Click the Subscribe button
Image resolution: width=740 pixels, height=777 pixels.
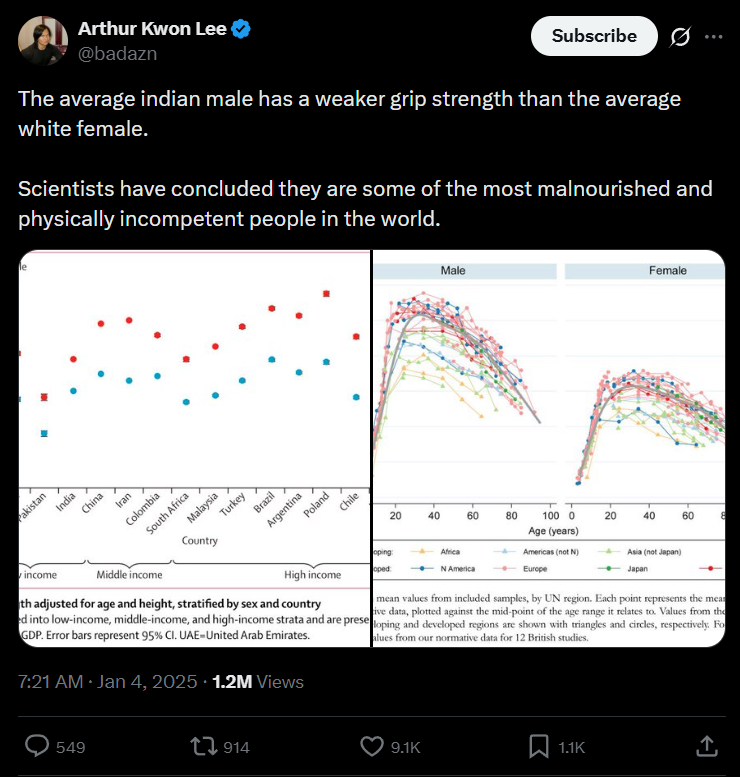(x=594, y=36)
